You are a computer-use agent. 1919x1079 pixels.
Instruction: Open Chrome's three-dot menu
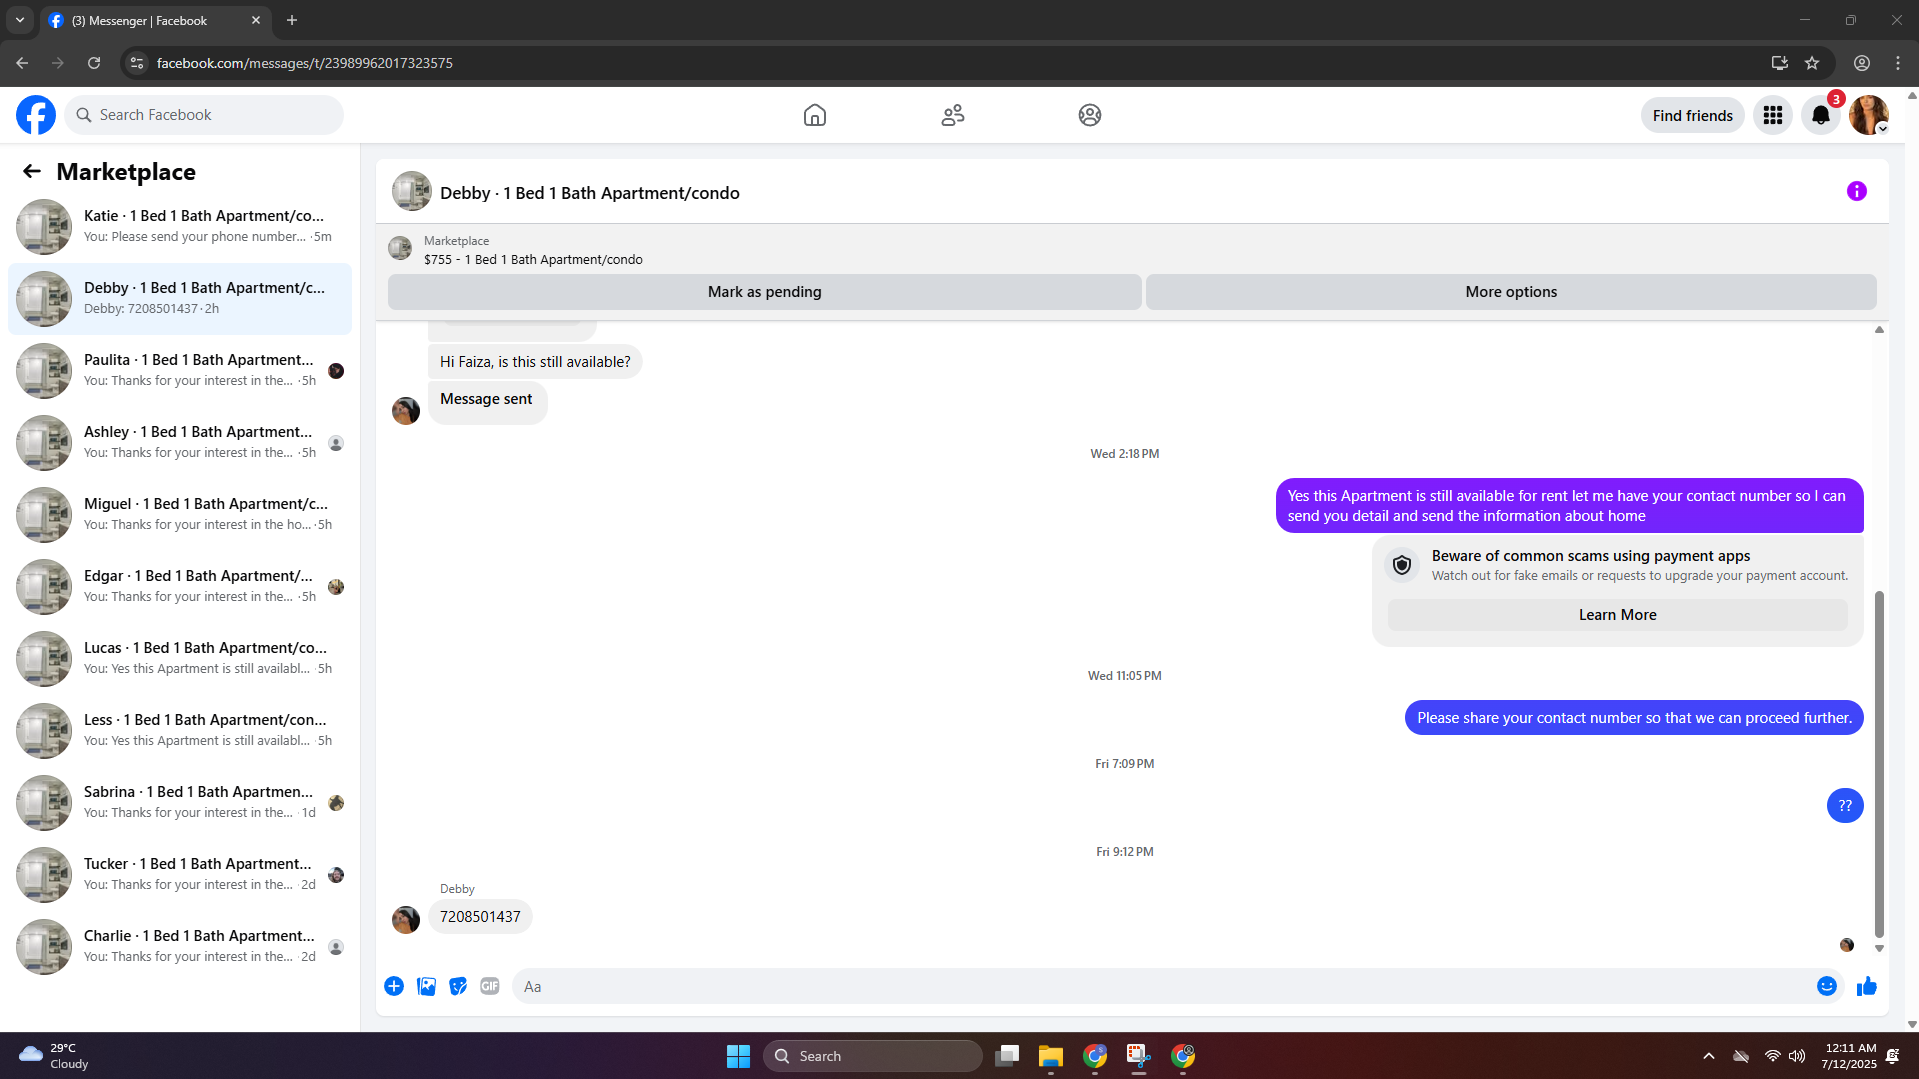[1898, 63]
